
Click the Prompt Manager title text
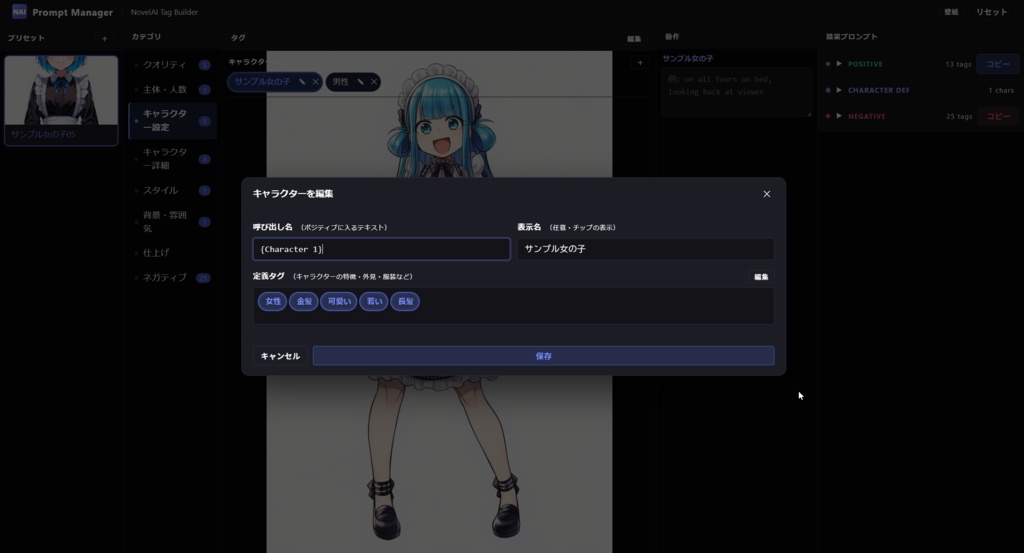72,12
